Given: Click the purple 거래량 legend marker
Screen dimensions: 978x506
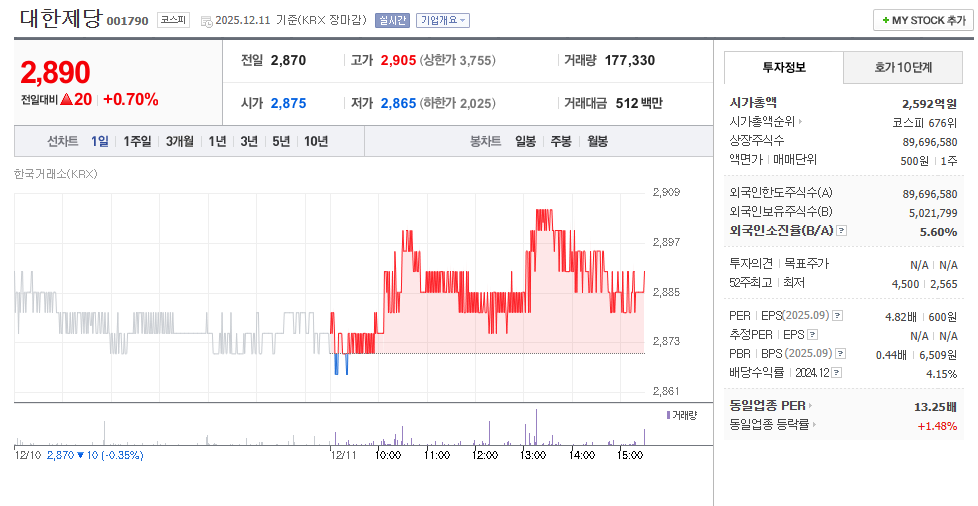Looking at the screenshot, I should point(668,415).
